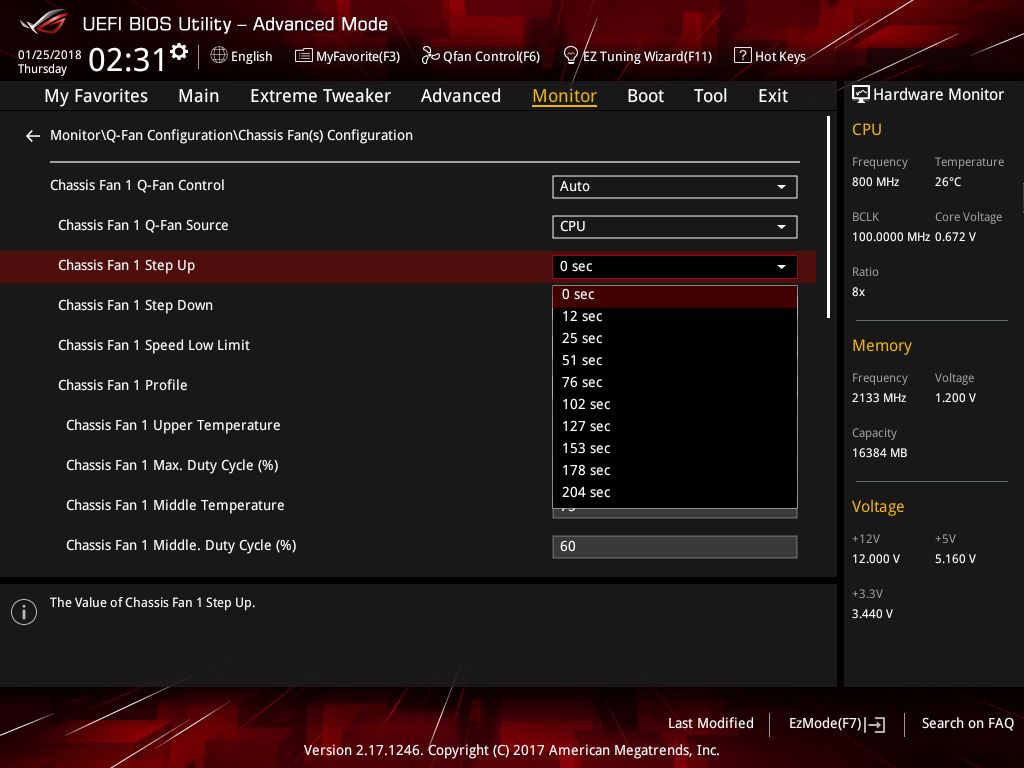1024x768 pixels.
Task: Open Search on FAQ
Action: click(x=967, y=724)
